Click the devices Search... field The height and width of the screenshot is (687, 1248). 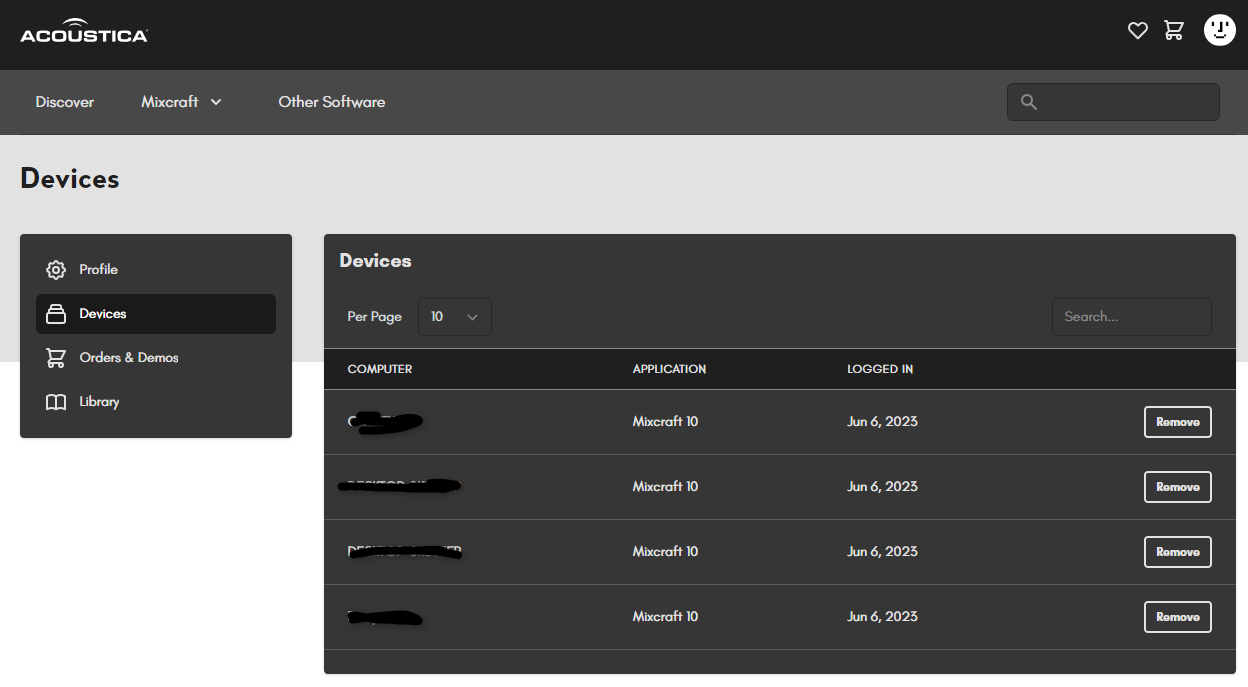[1132, 317]
